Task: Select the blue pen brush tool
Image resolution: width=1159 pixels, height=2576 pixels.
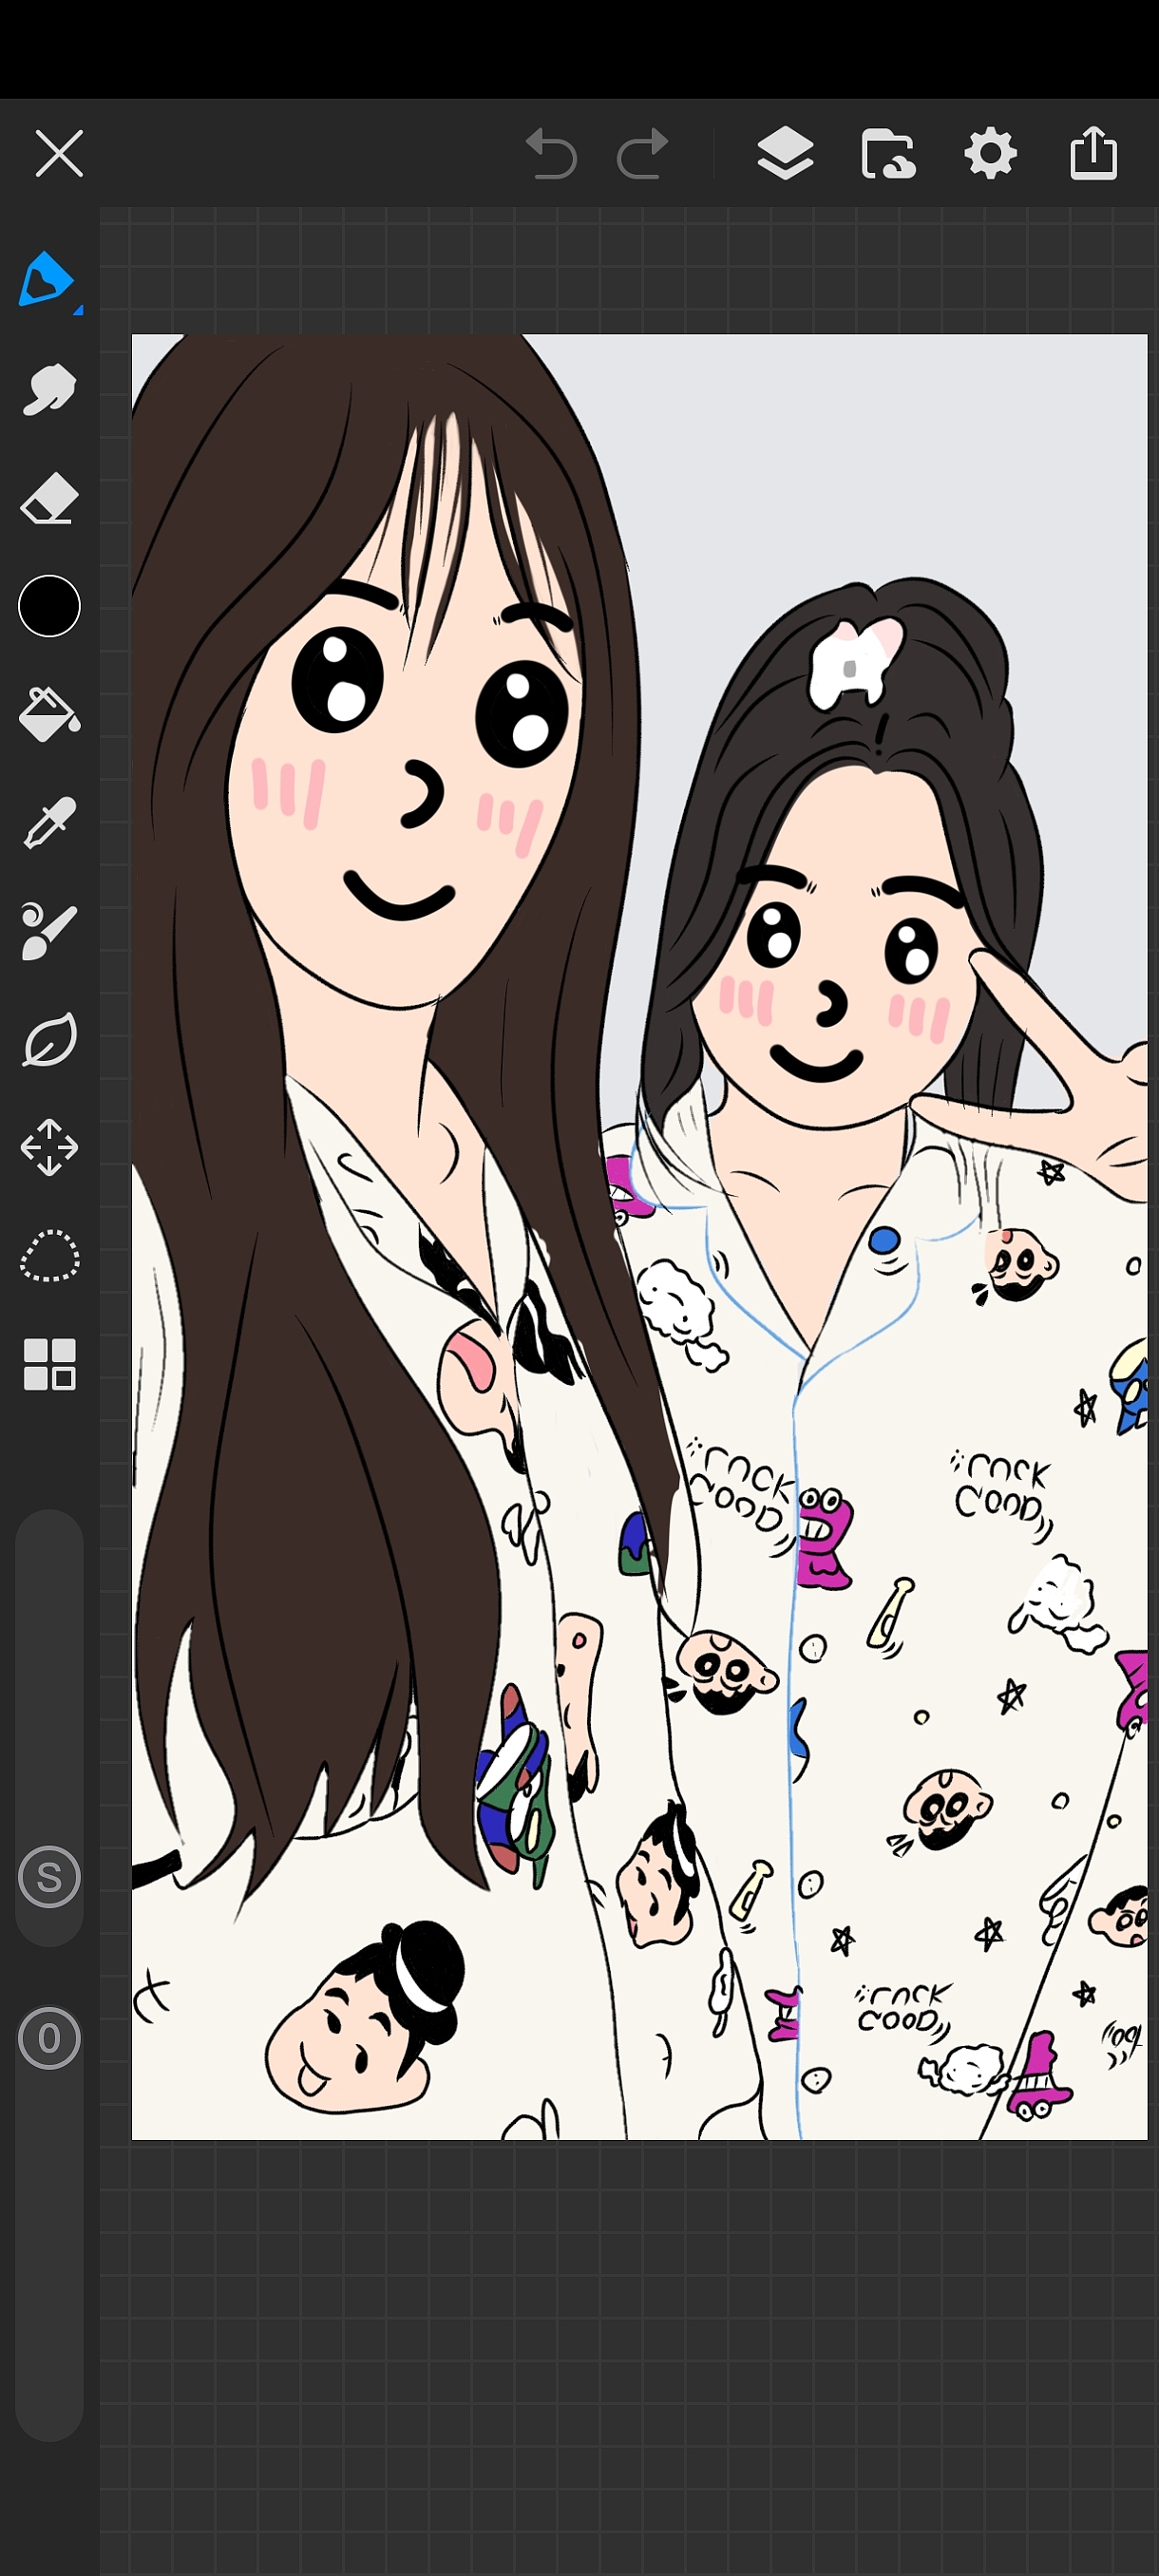Action: pyautogui.click(x=47, y=280)
